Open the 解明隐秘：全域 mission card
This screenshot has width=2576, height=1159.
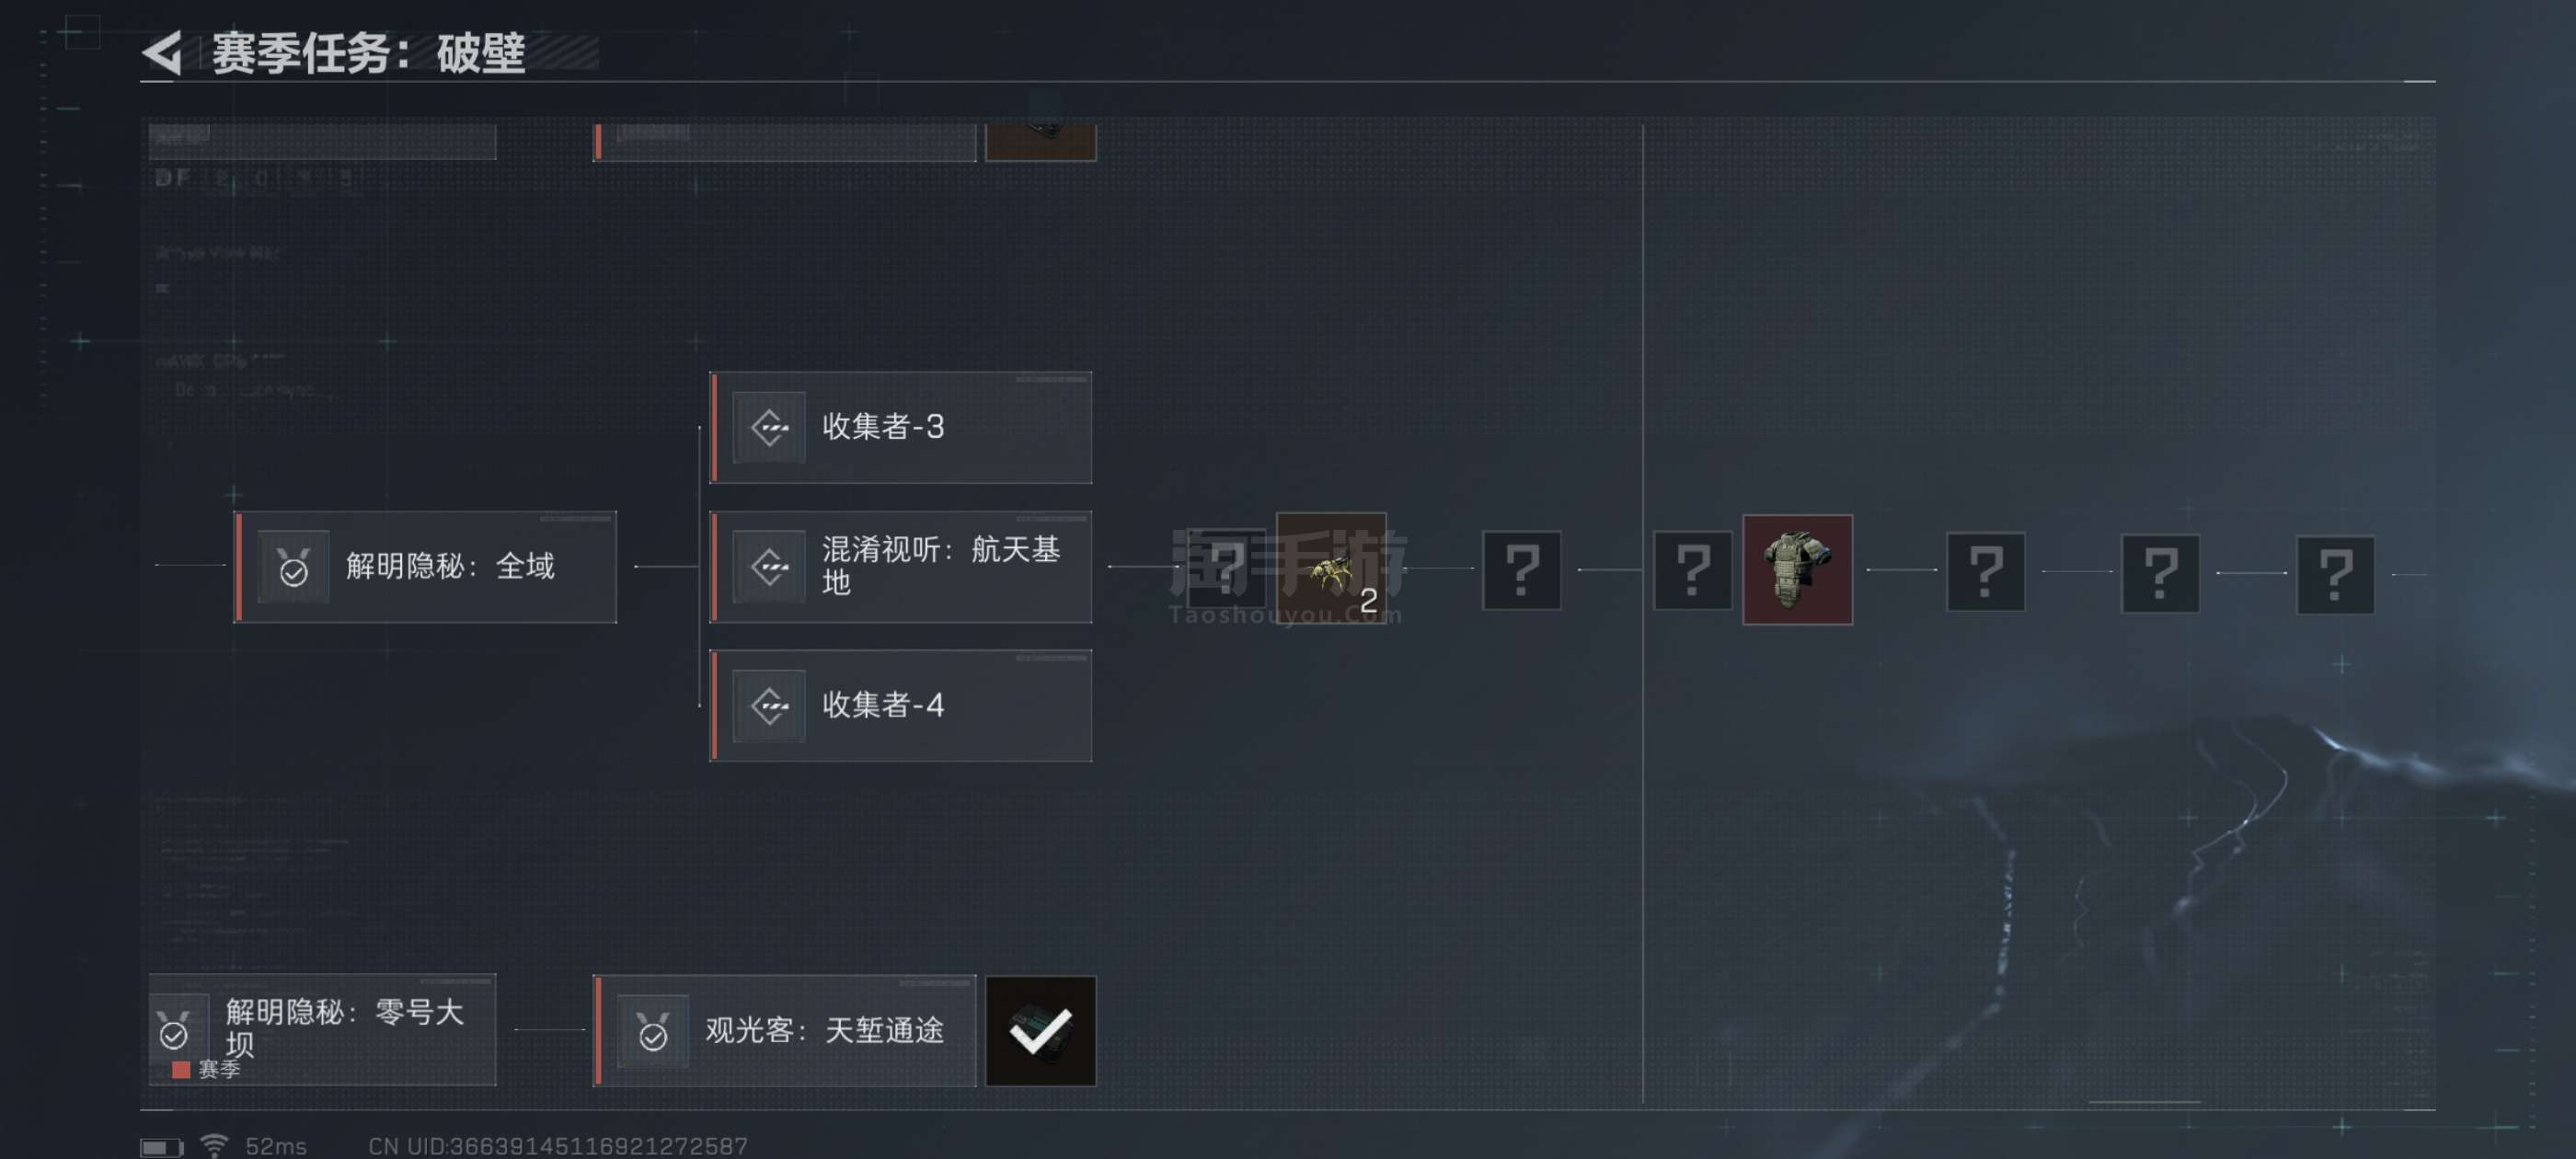click(x=426, y=566)
